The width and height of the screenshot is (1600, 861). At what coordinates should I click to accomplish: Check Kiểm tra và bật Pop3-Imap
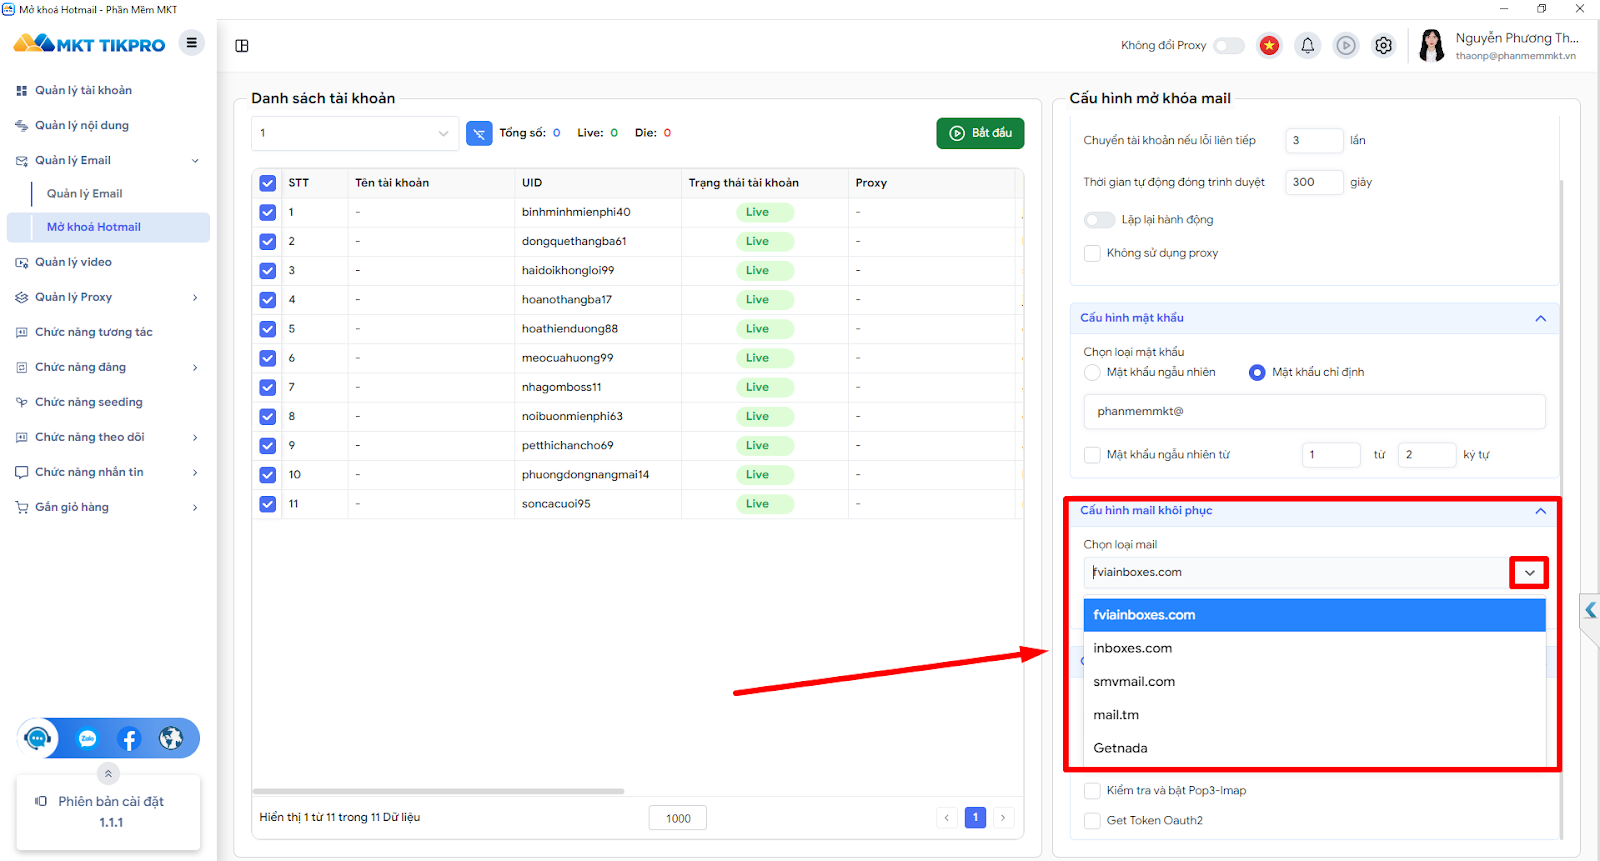tap(1092, 791)
